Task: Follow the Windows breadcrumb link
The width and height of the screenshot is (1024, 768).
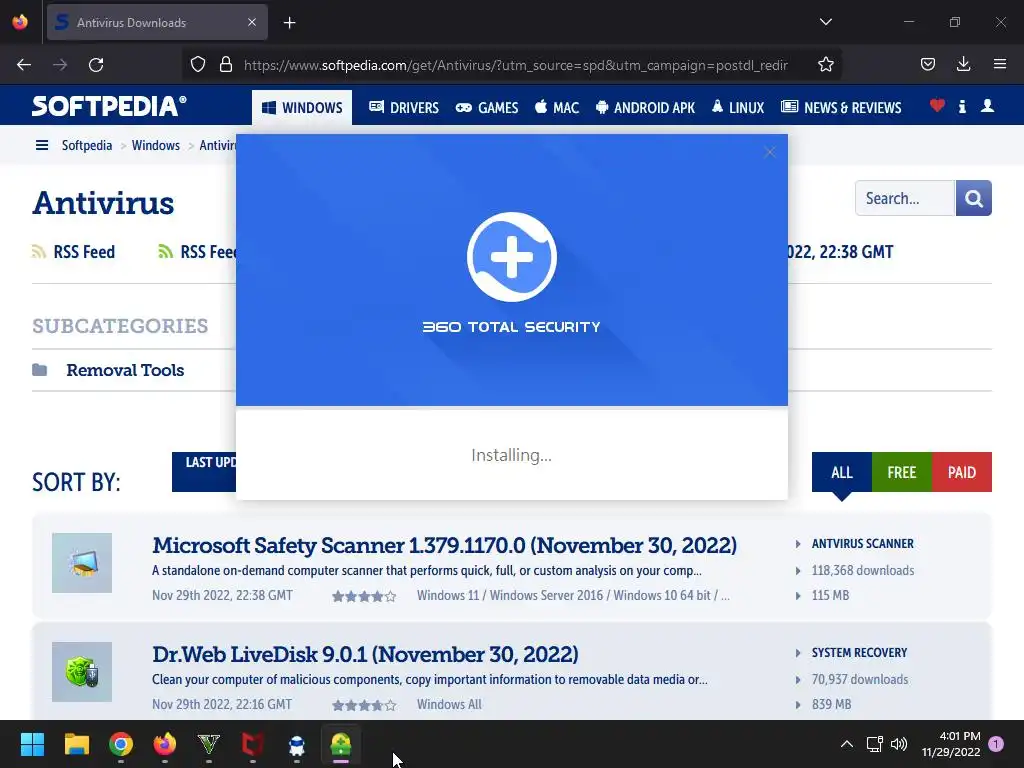Action: pyautogui.click(x=155, y=145)
